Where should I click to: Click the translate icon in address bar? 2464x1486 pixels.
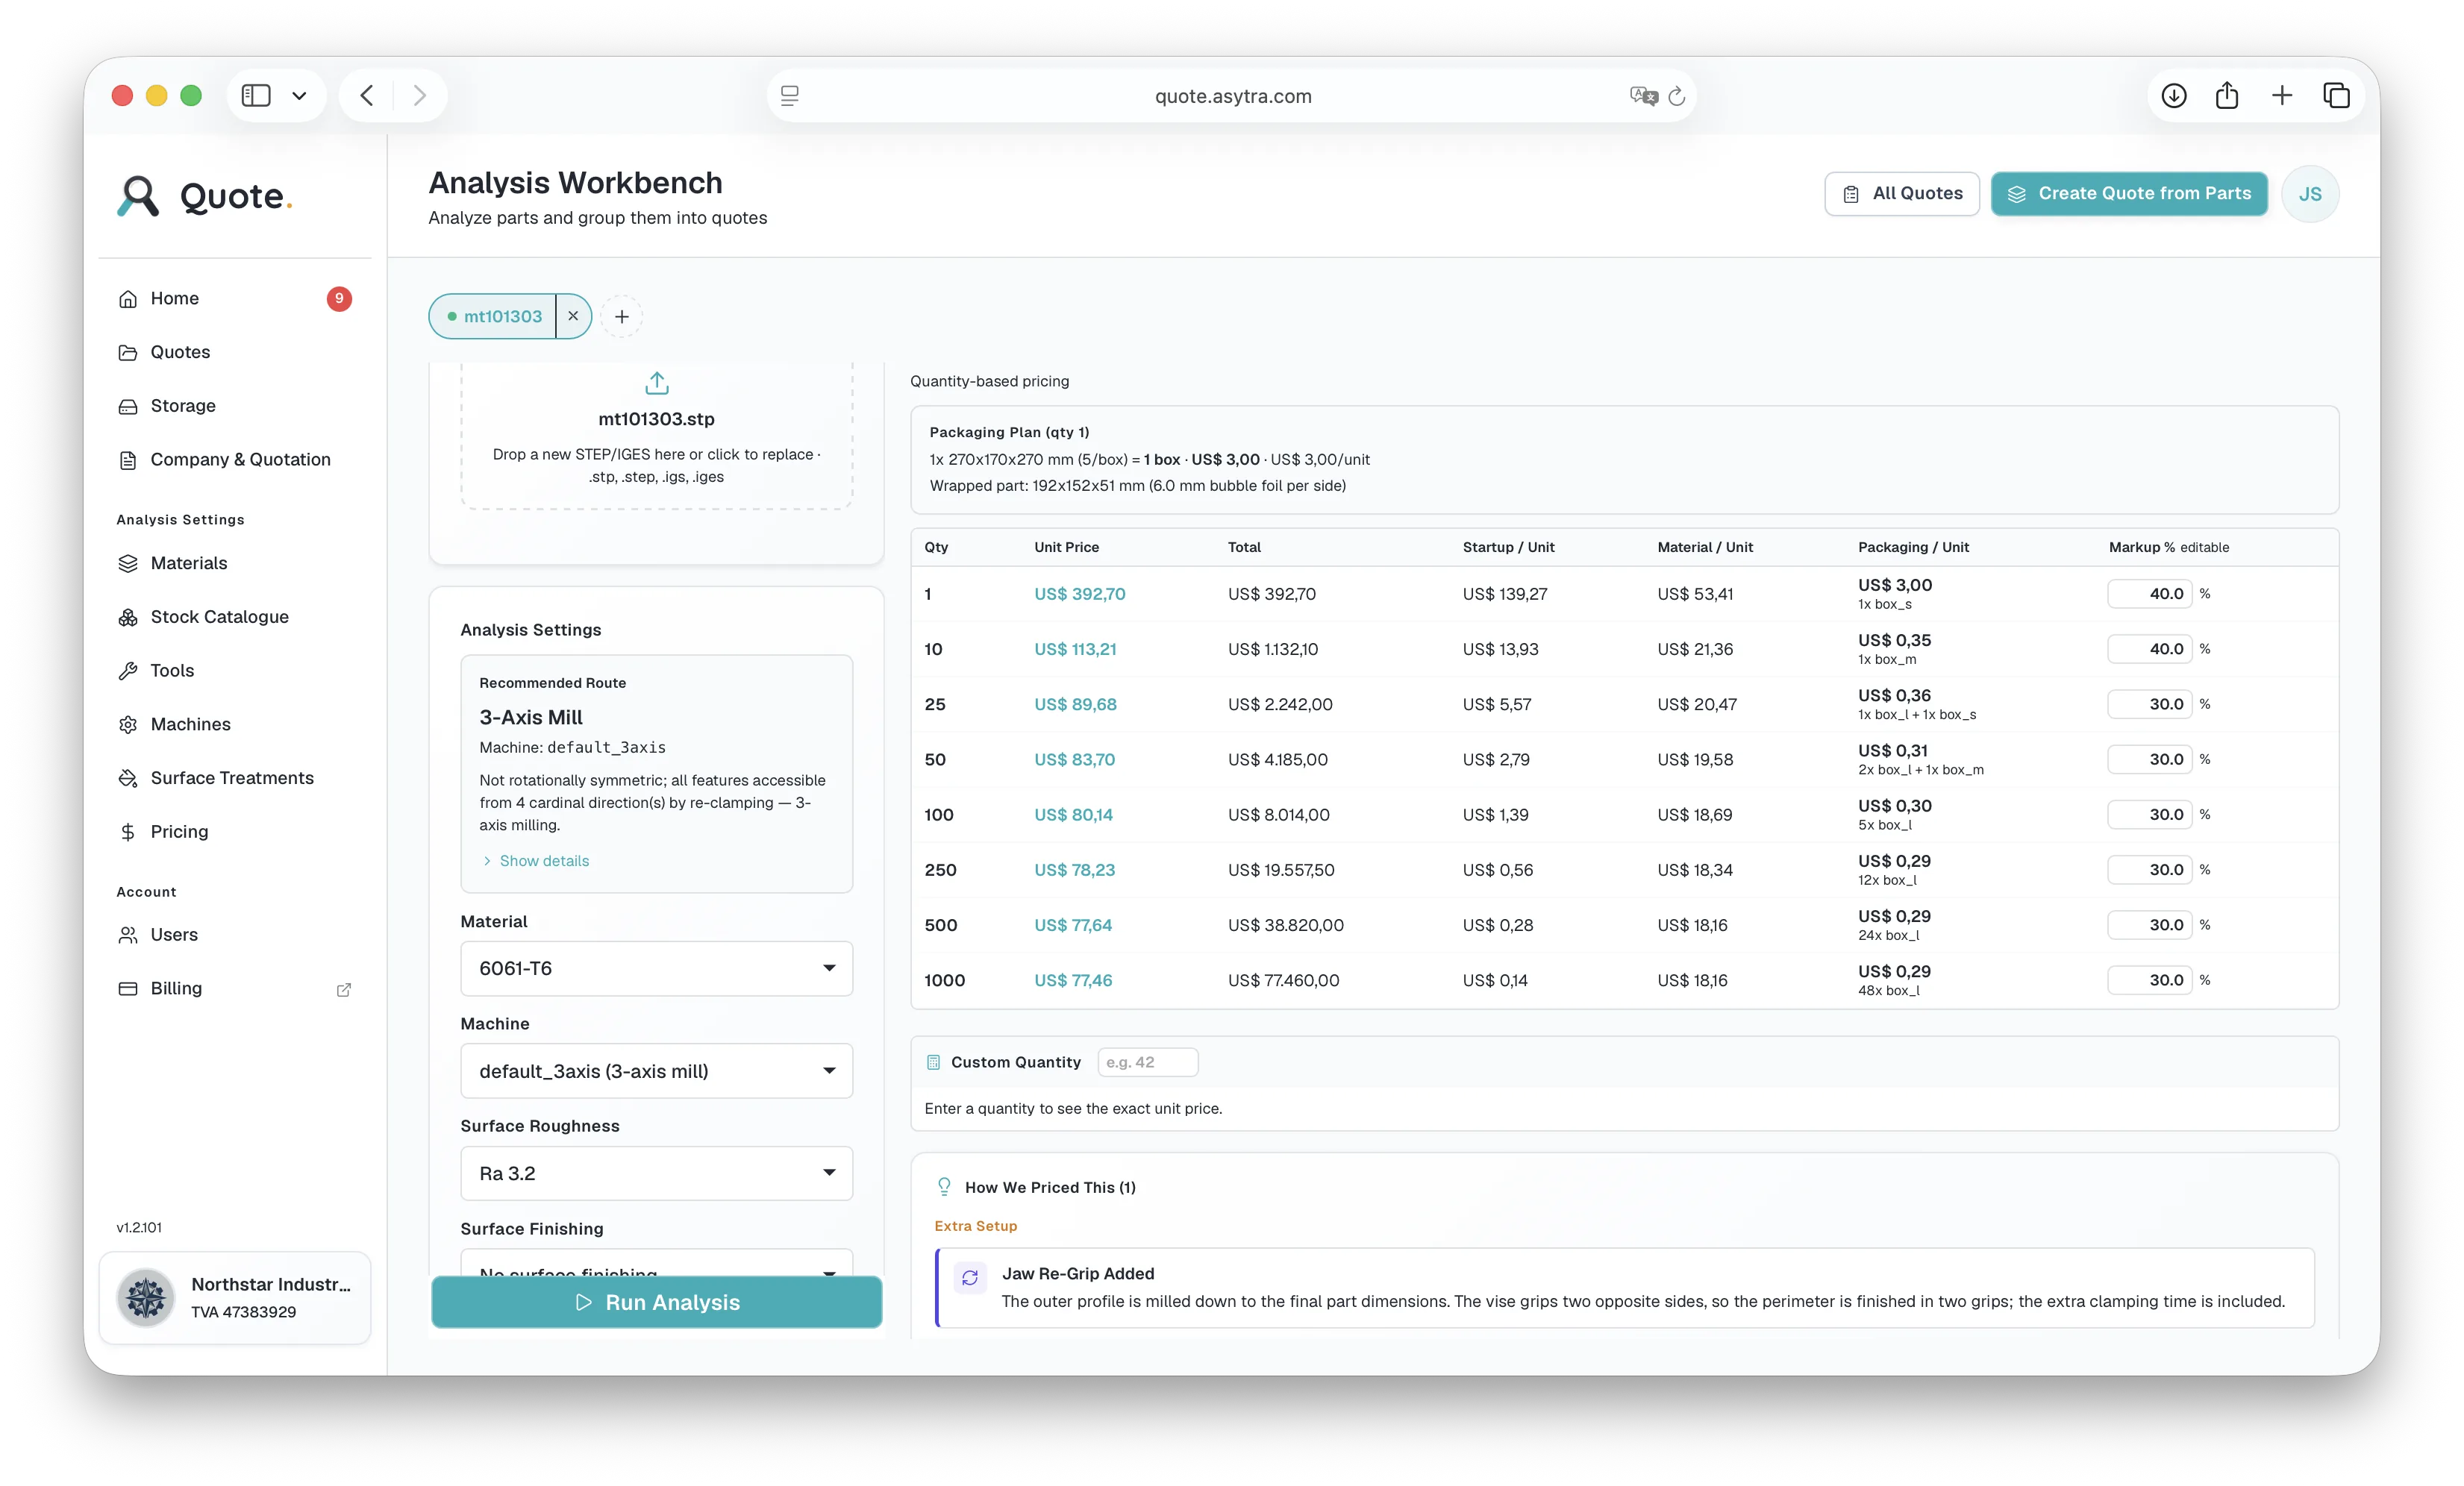point(1643,96)
